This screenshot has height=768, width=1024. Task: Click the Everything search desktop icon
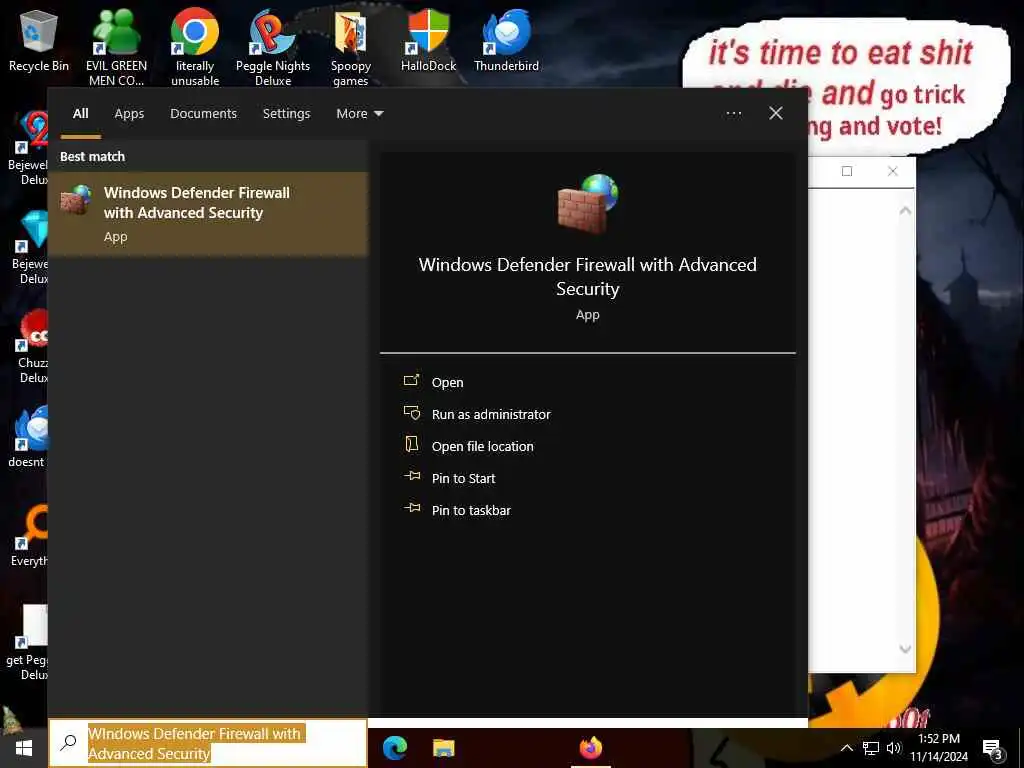tap(30, 536)
